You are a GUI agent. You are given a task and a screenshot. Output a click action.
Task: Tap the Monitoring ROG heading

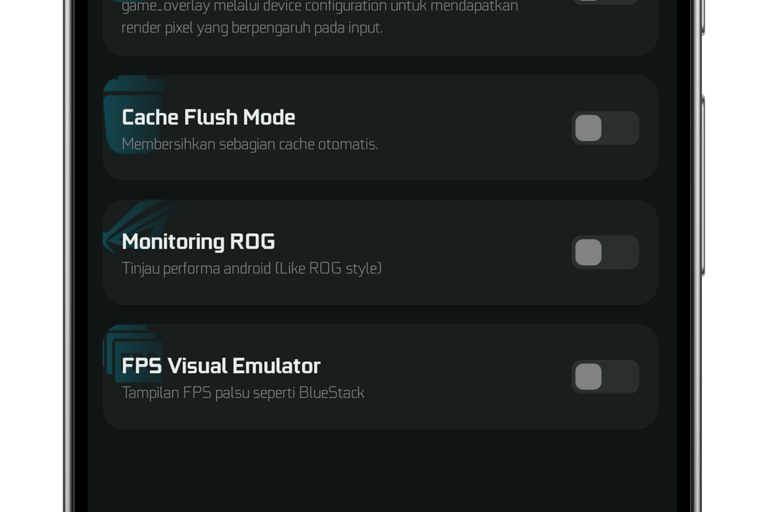[x=198, y=241]
